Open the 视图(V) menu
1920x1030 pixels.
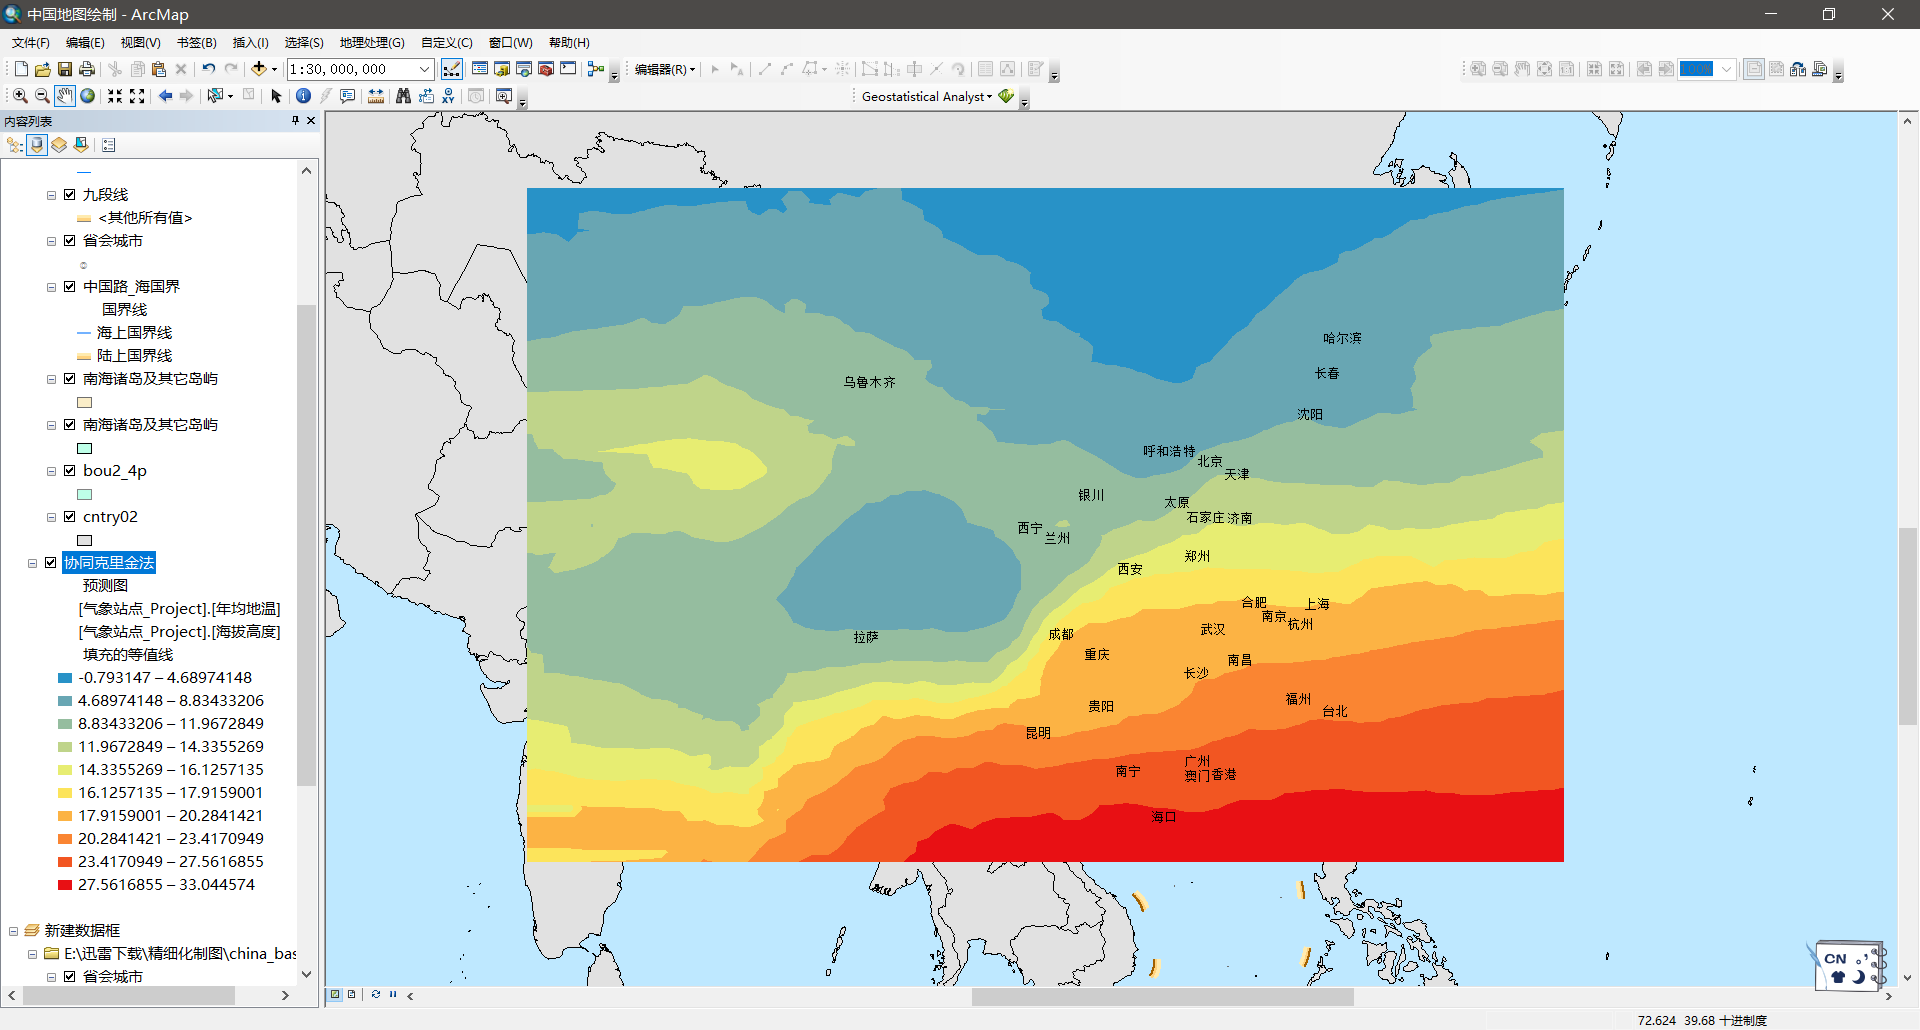point(141,42)
